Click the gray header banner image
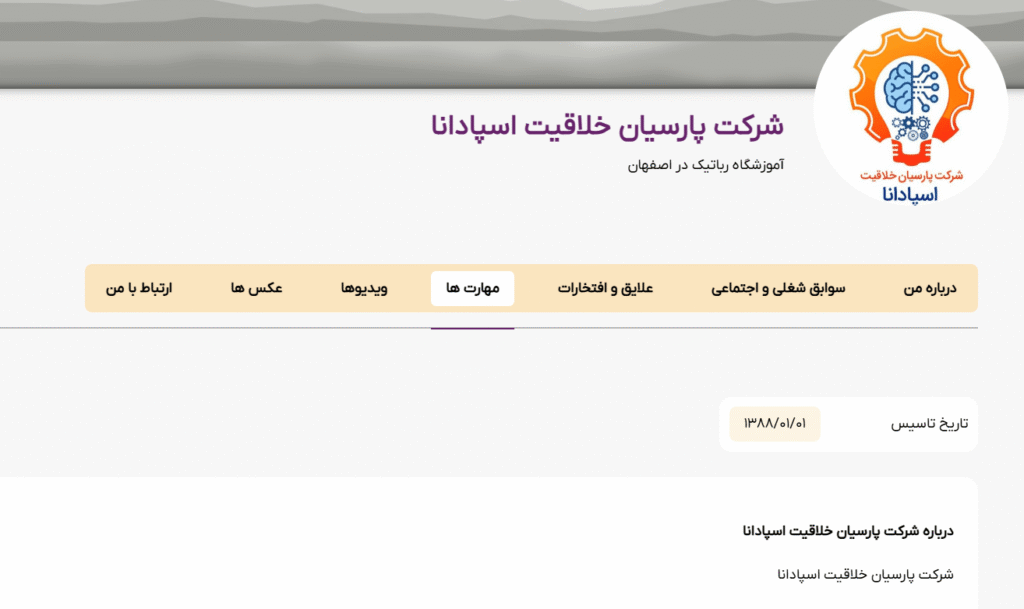1024x609 pixels. coord(400,45)
